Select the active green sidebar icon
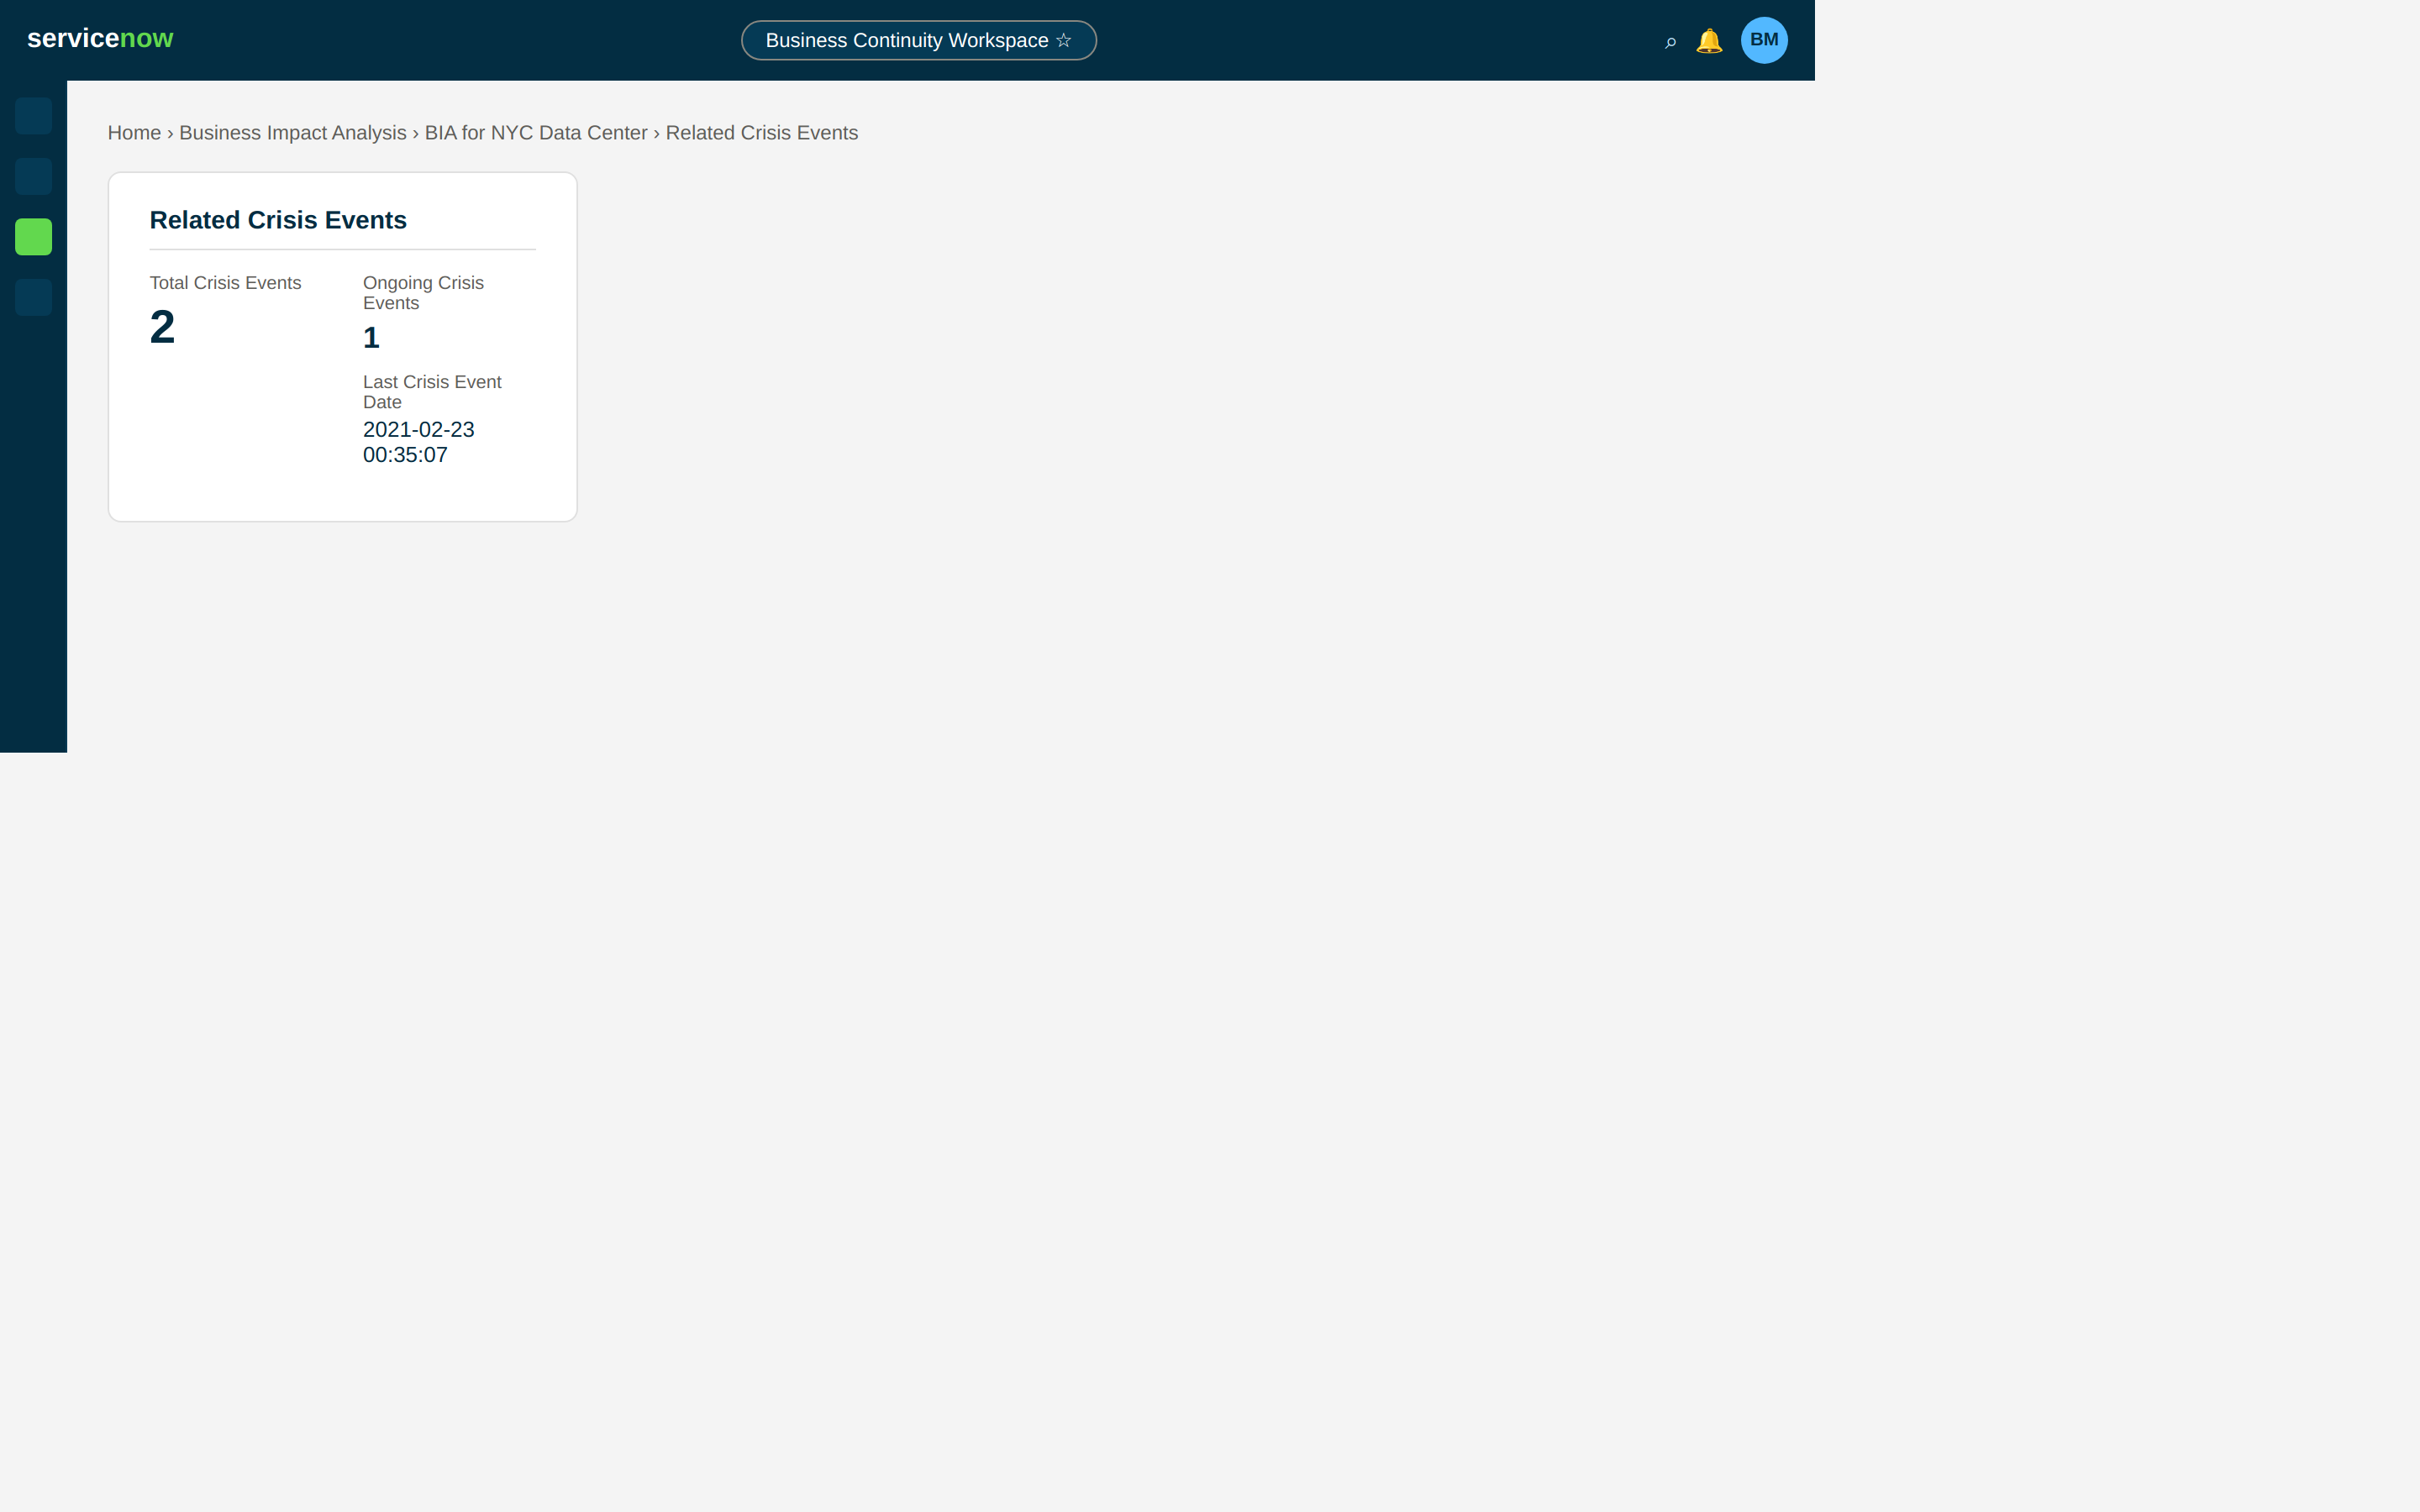This screenshot has height=1512, width=2420. pos(33,237)
